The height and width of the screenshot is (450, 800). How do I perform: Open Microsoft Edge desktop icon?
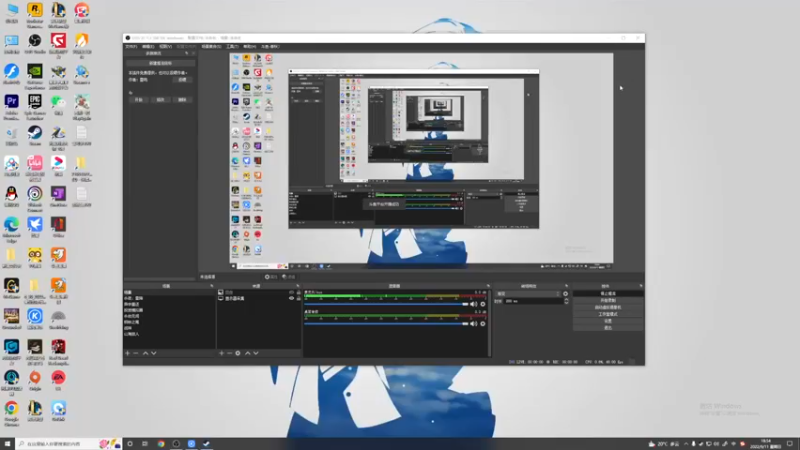coord(11,229)
